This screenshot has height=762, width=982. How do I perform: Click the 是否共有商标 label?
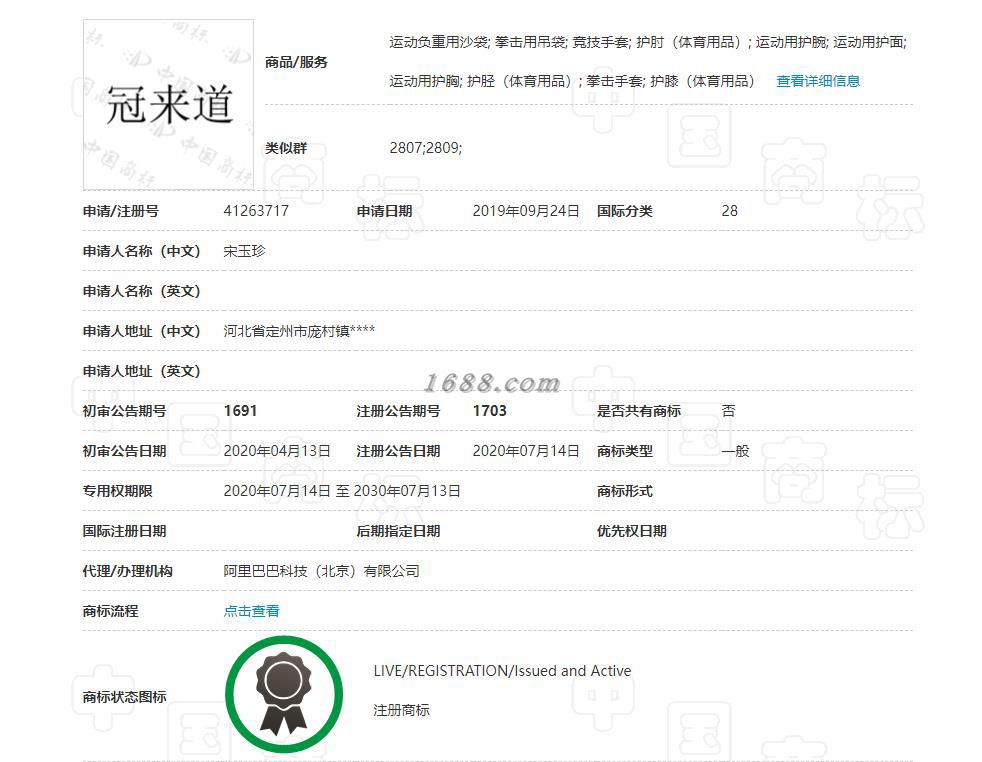click(639, 411)
